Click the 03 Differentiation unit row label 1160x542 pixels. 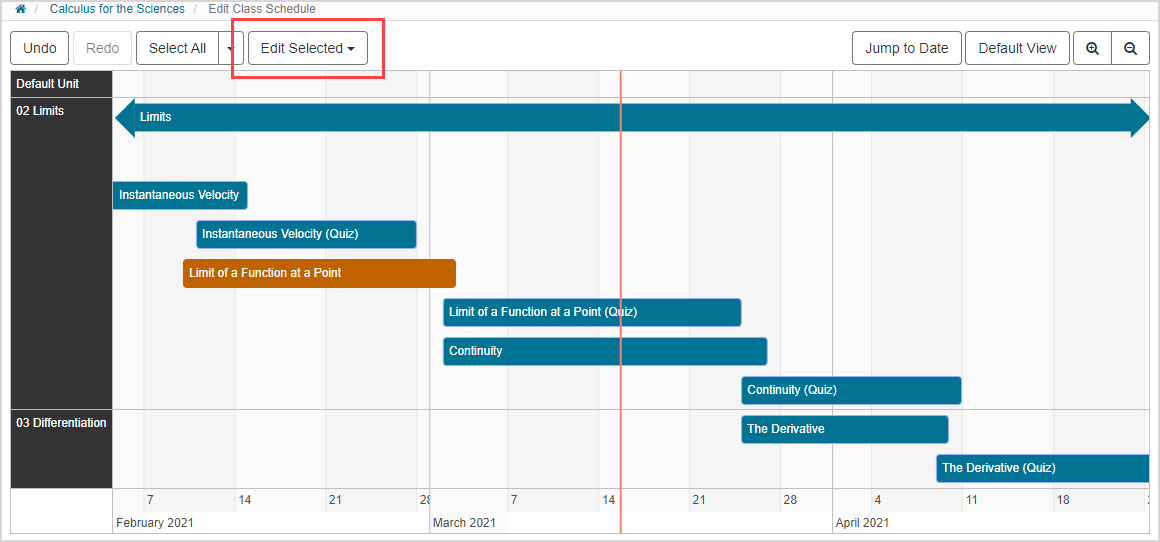click(61, 423)
